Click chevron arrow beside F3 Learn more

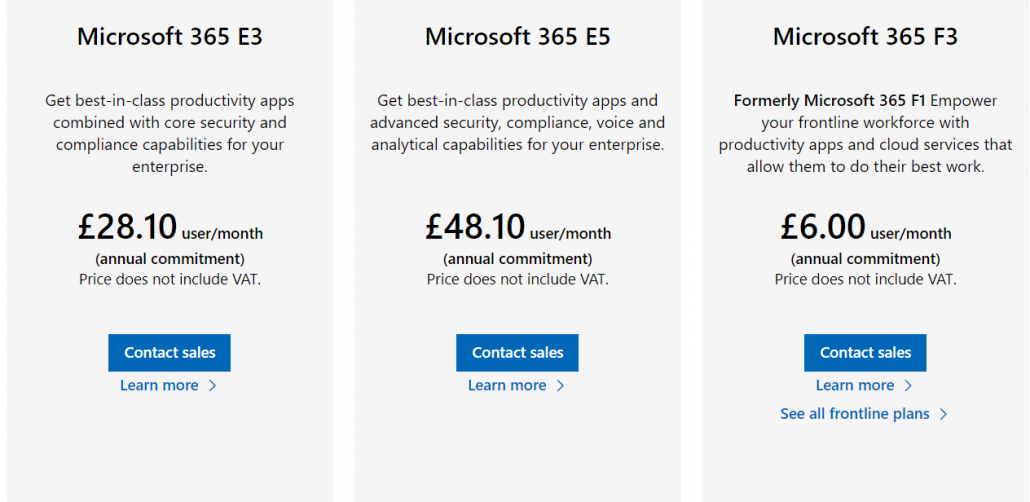click(908, 386)
